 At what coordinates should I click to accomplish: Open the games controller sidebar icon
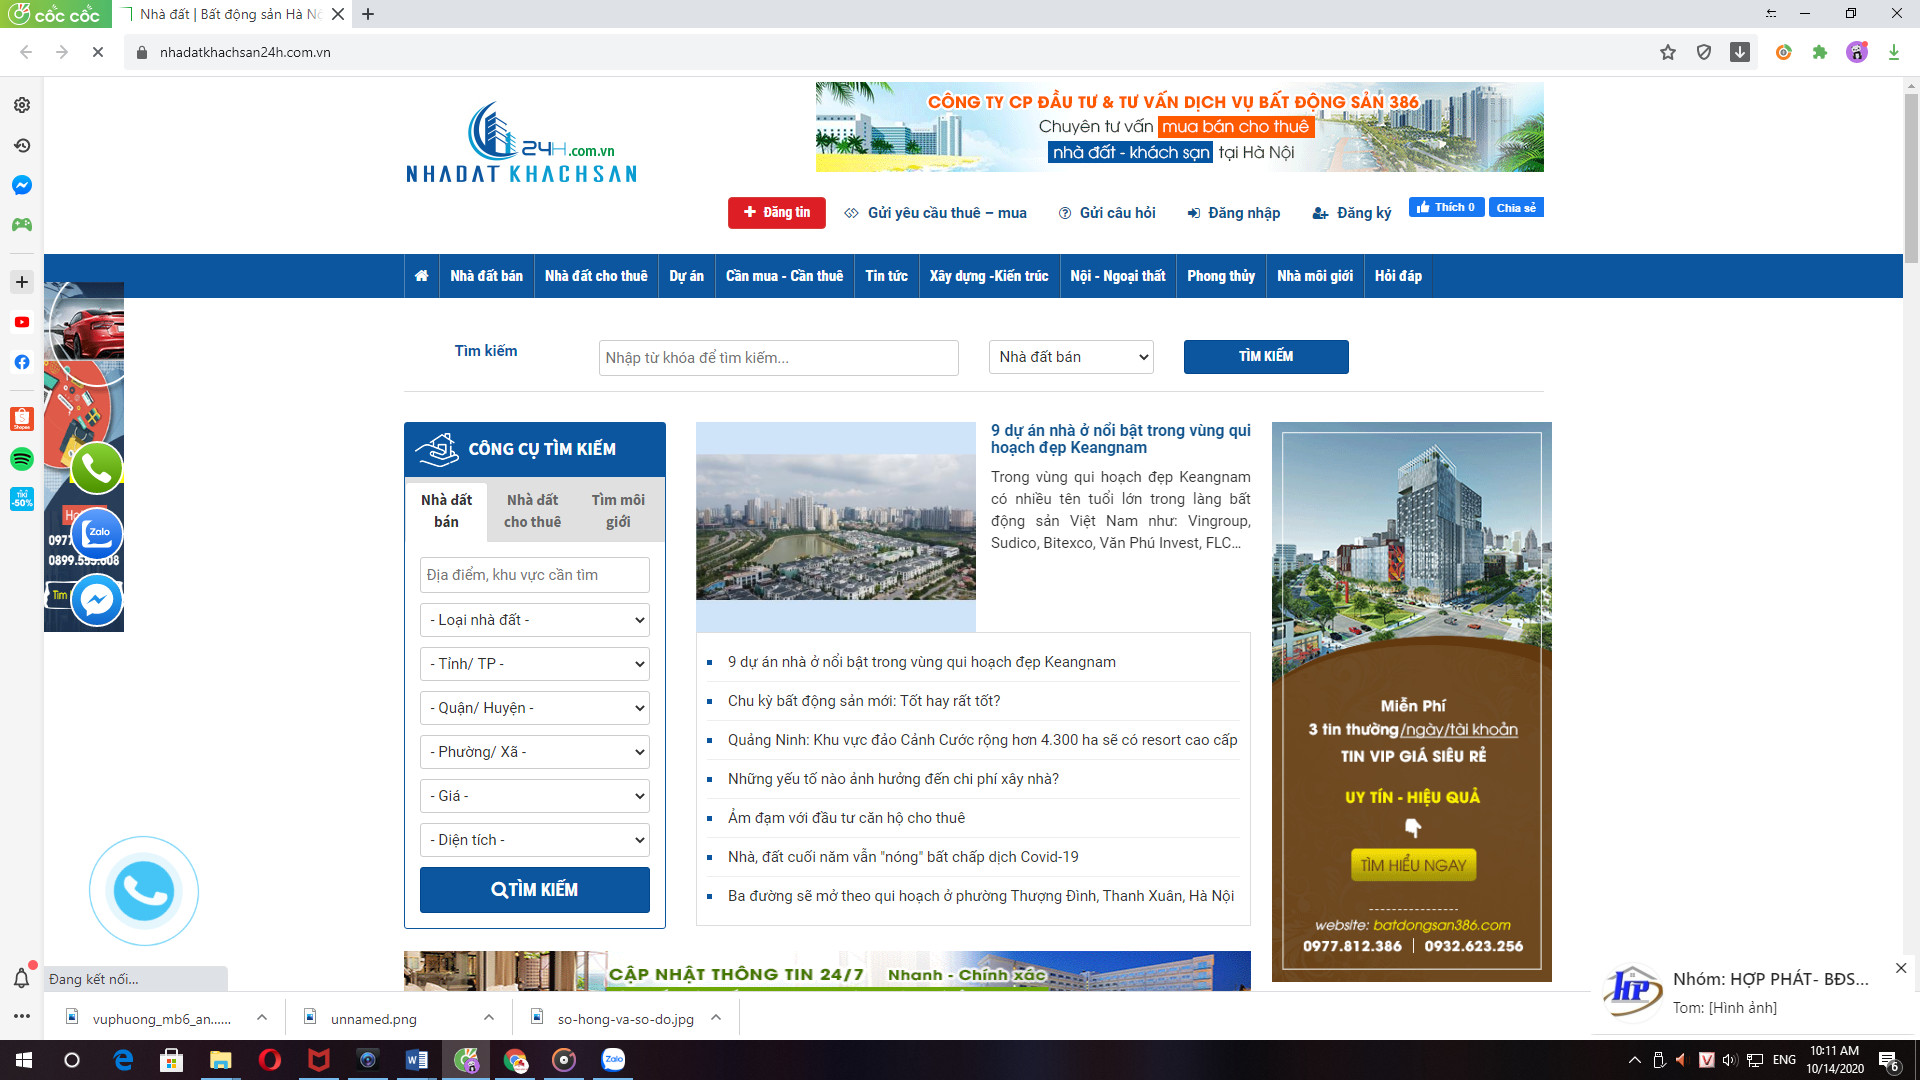[22, 225]
